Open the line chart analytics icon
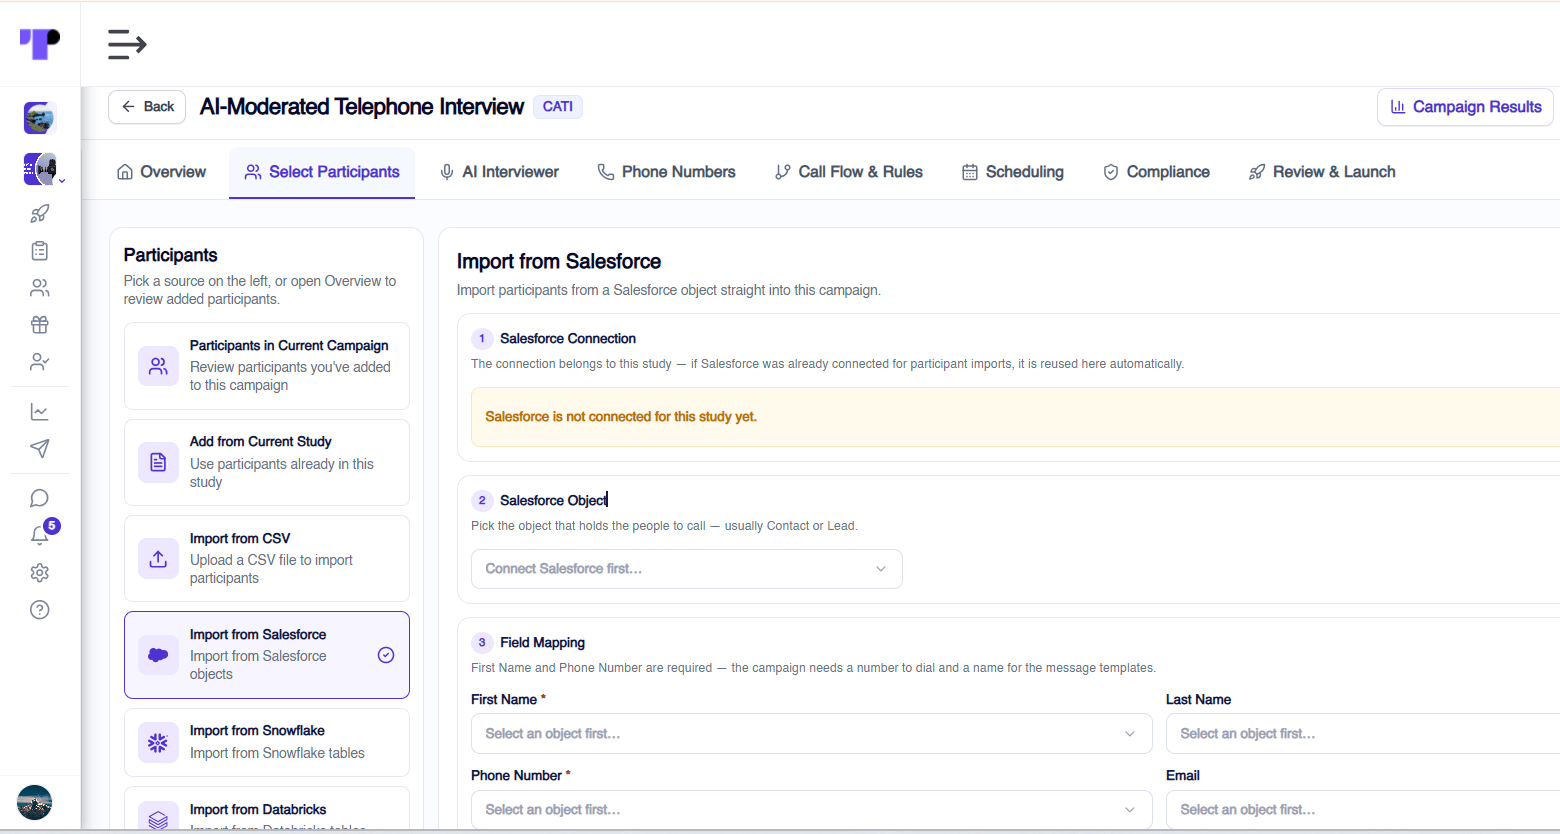Viewport: 1560px width, 834px height. tap(40, 412)
